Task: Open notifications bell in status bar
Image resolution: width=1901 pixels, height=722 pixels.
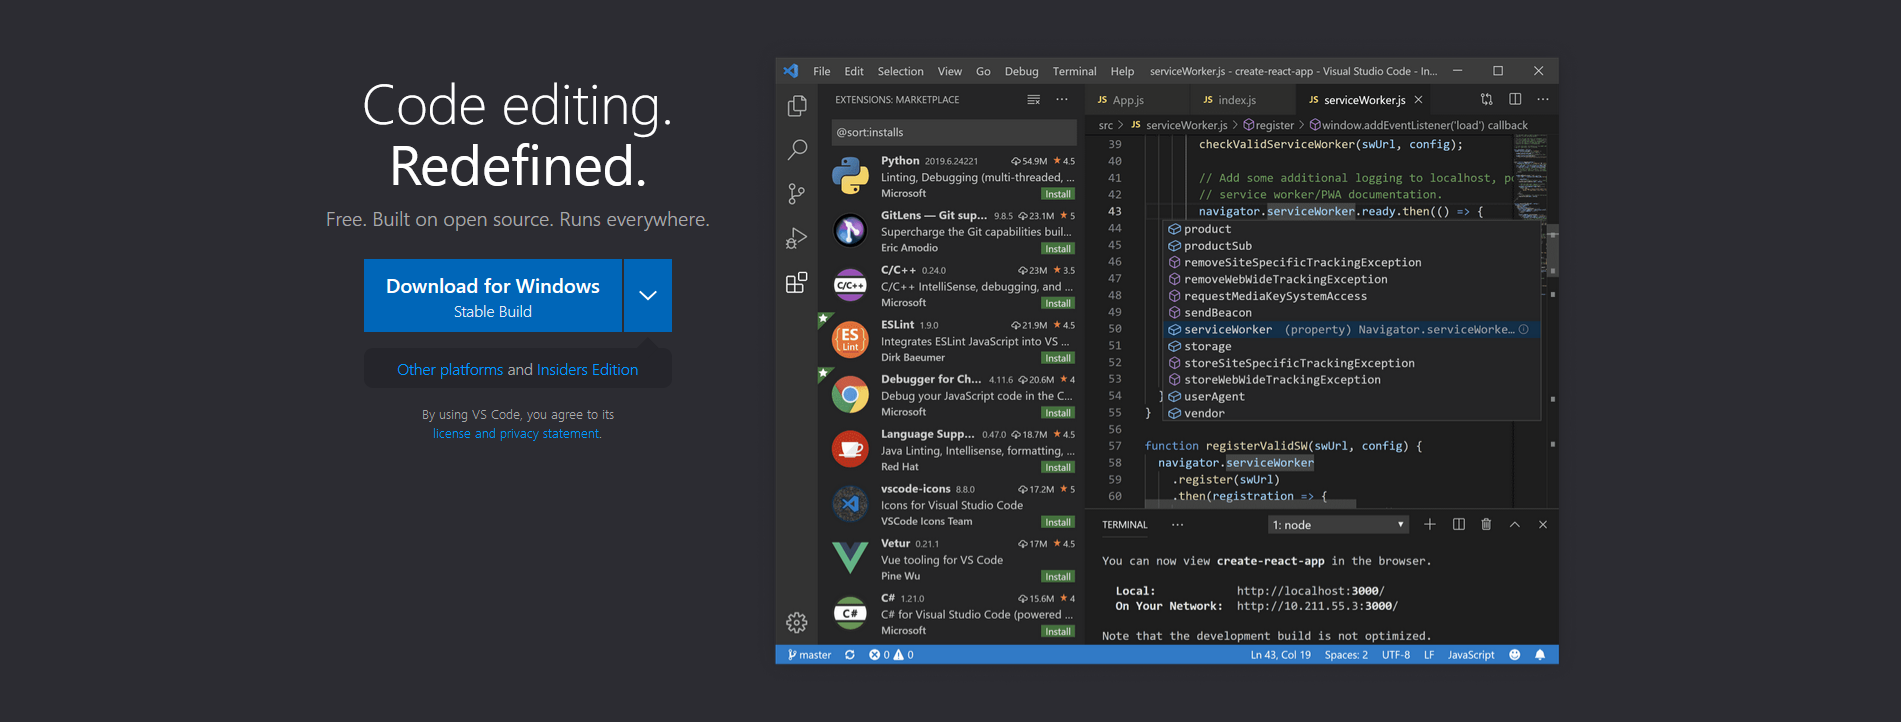Action: pos(1540,655)
